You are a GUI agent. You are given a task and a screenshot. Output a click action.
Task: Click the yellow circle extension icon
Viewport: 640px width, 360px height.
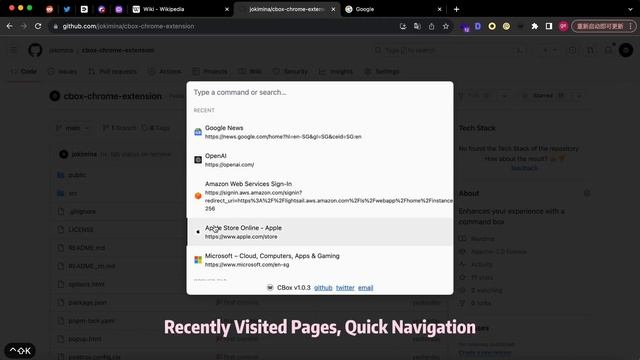tap(492, 26)
